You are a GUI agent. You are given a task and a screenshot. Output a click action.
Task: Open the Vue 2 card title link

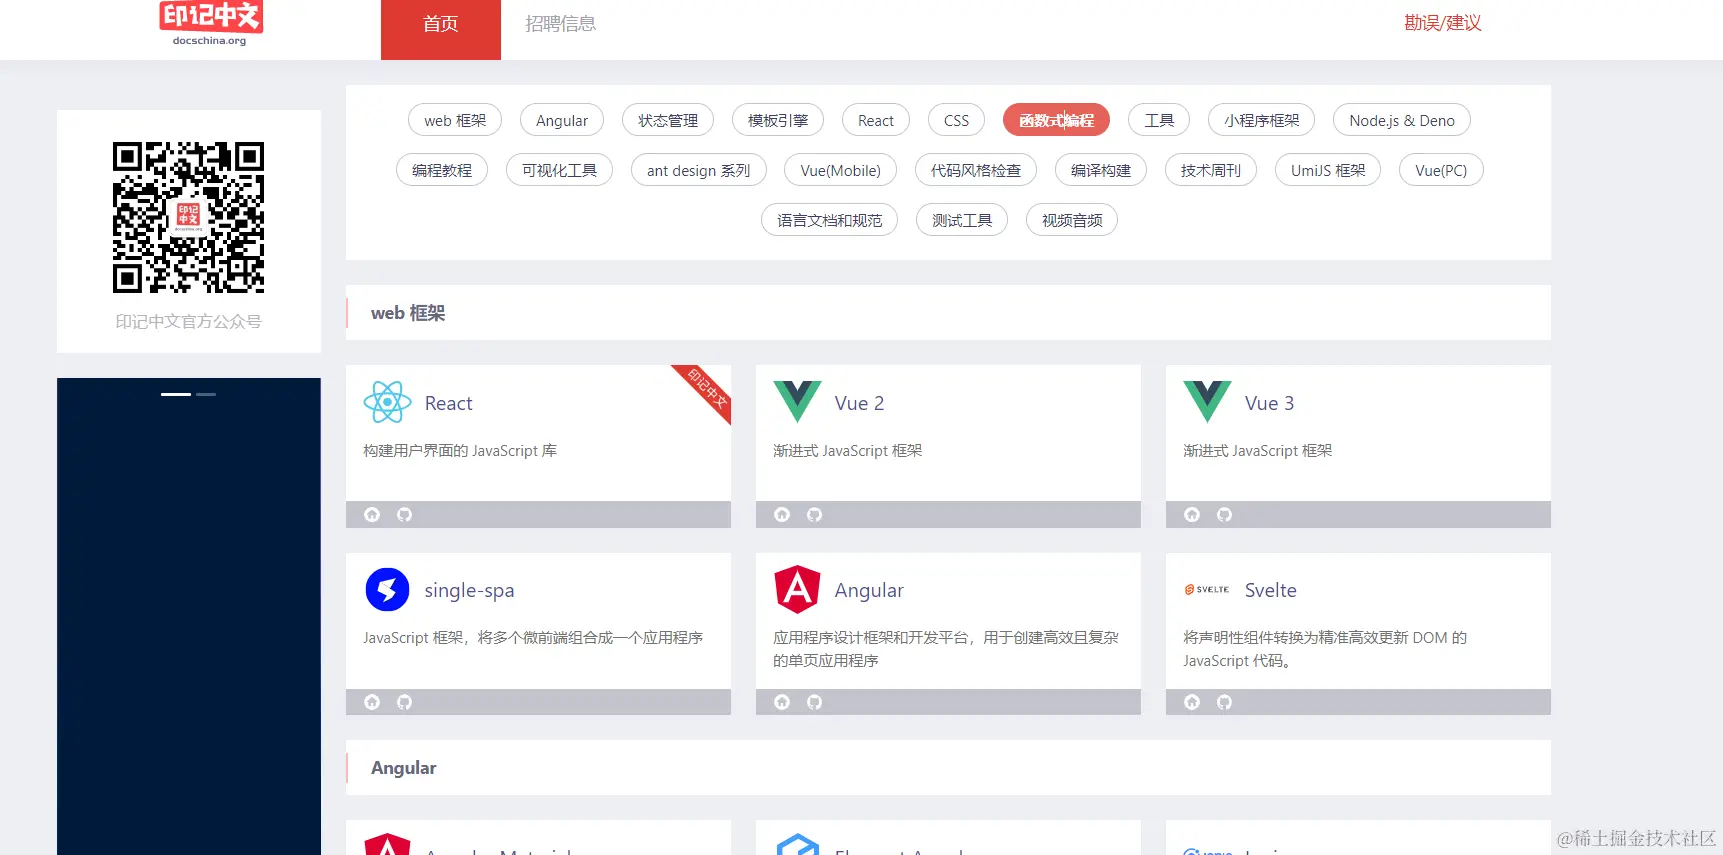(x=860, y=403)
